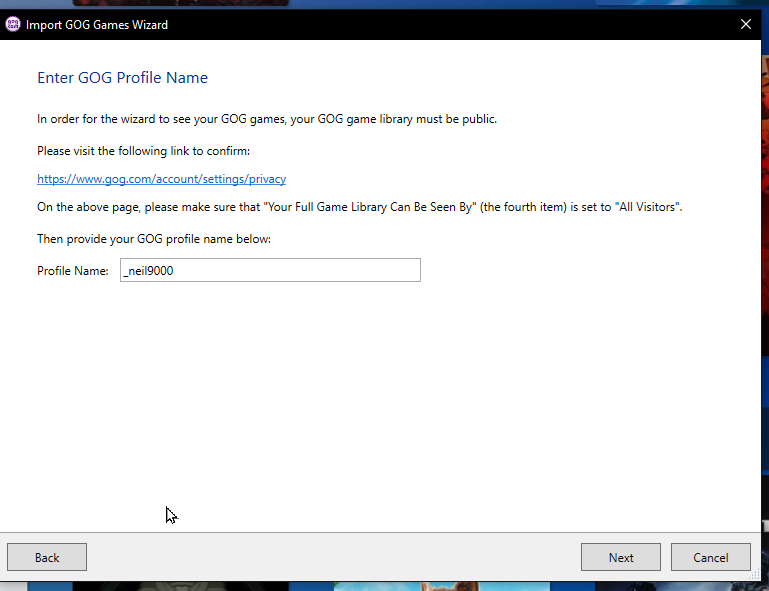
Task: Click the GOG wizard title bar icon
Action: pyautogui.click(x=13, y=25)
